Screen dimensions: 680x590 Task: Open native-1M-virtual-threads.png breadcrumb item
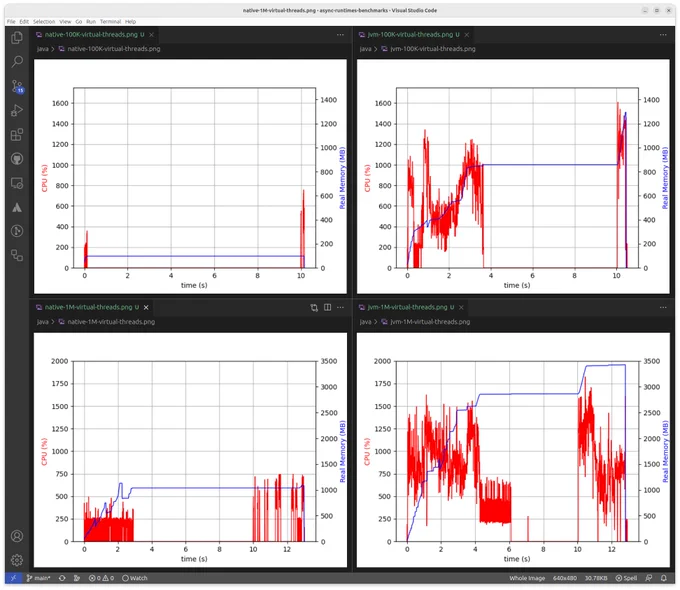point(107,322)
